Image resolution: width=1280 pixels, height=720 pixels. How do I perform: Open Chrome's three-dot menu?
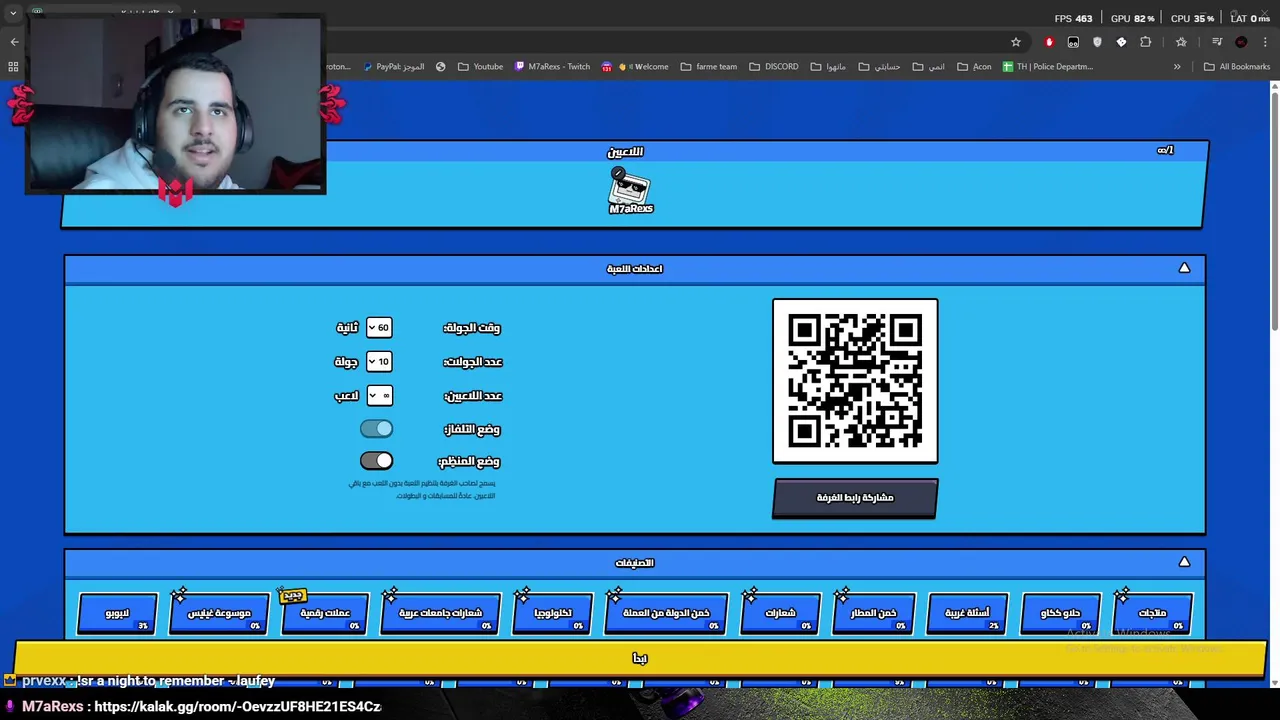click(1266, 42)
